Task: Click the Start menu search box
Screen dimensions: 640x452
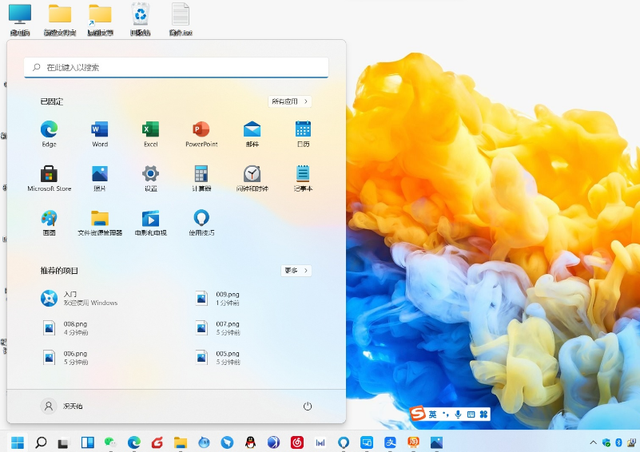Action: [176, 67]
